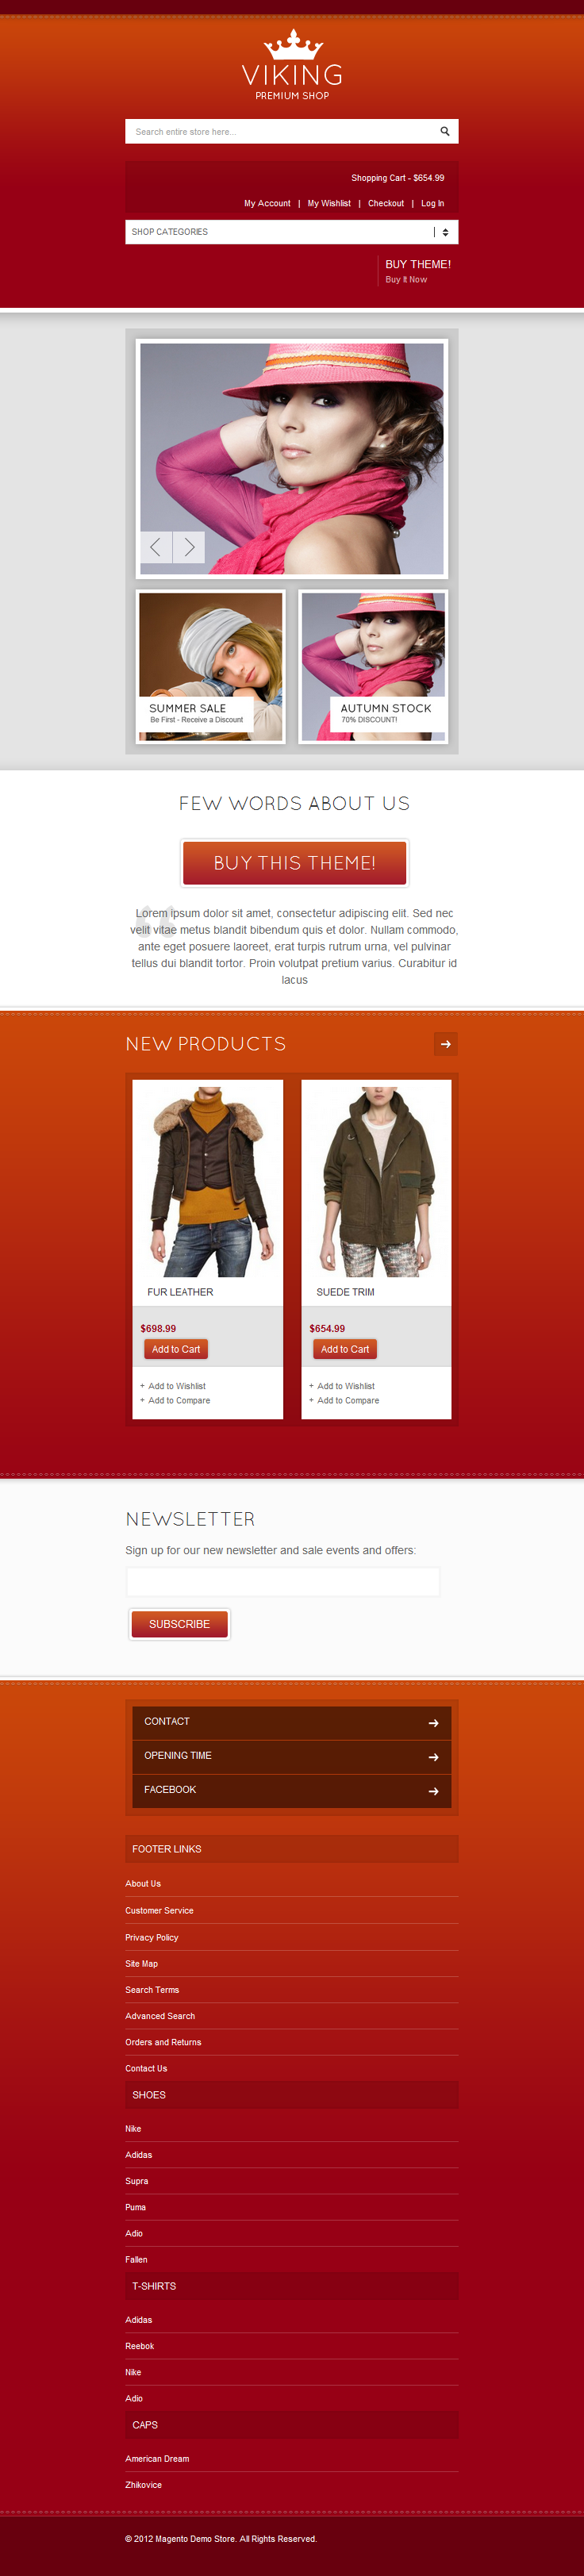Click the Checkout link
Image resolution: width=584 pixels, height=2576 pixels.
click(386, 203)
